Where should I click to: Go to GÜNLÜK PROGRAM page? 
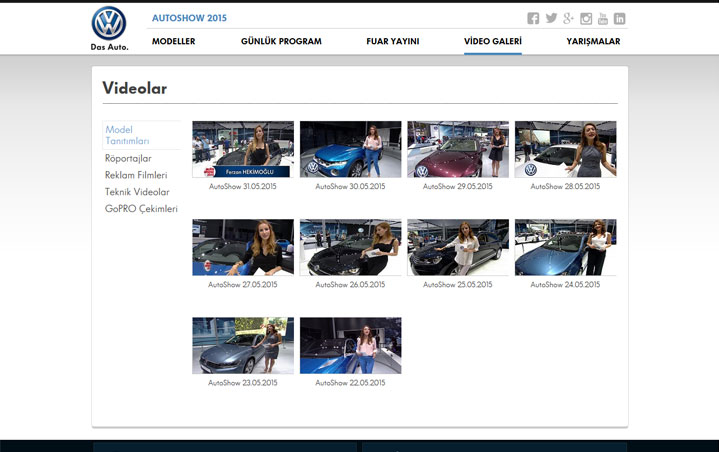point(281,41)
